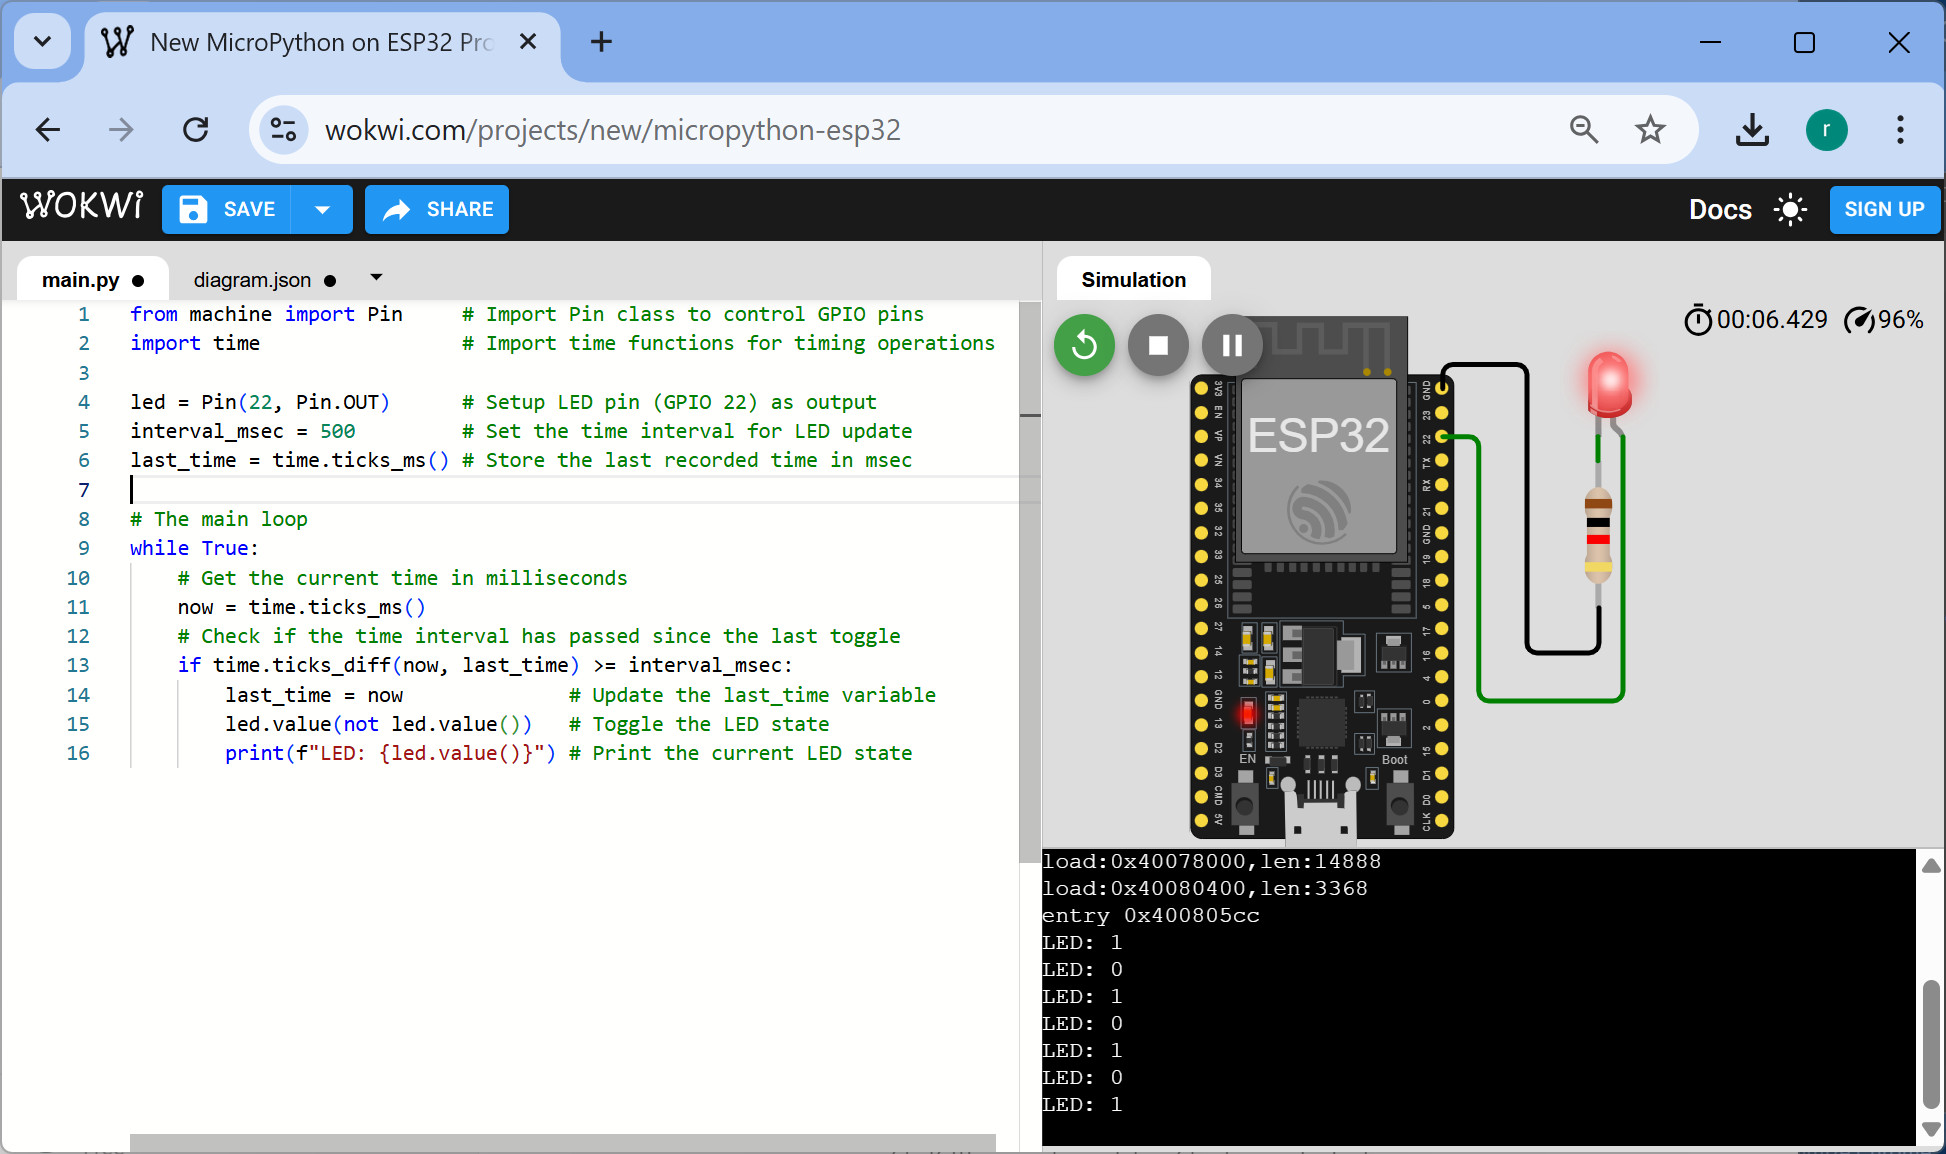The width and height of the screenshot is (1946, 1154).
Task: Click 'import time' on line 2
Action: [x=195, y=343]
